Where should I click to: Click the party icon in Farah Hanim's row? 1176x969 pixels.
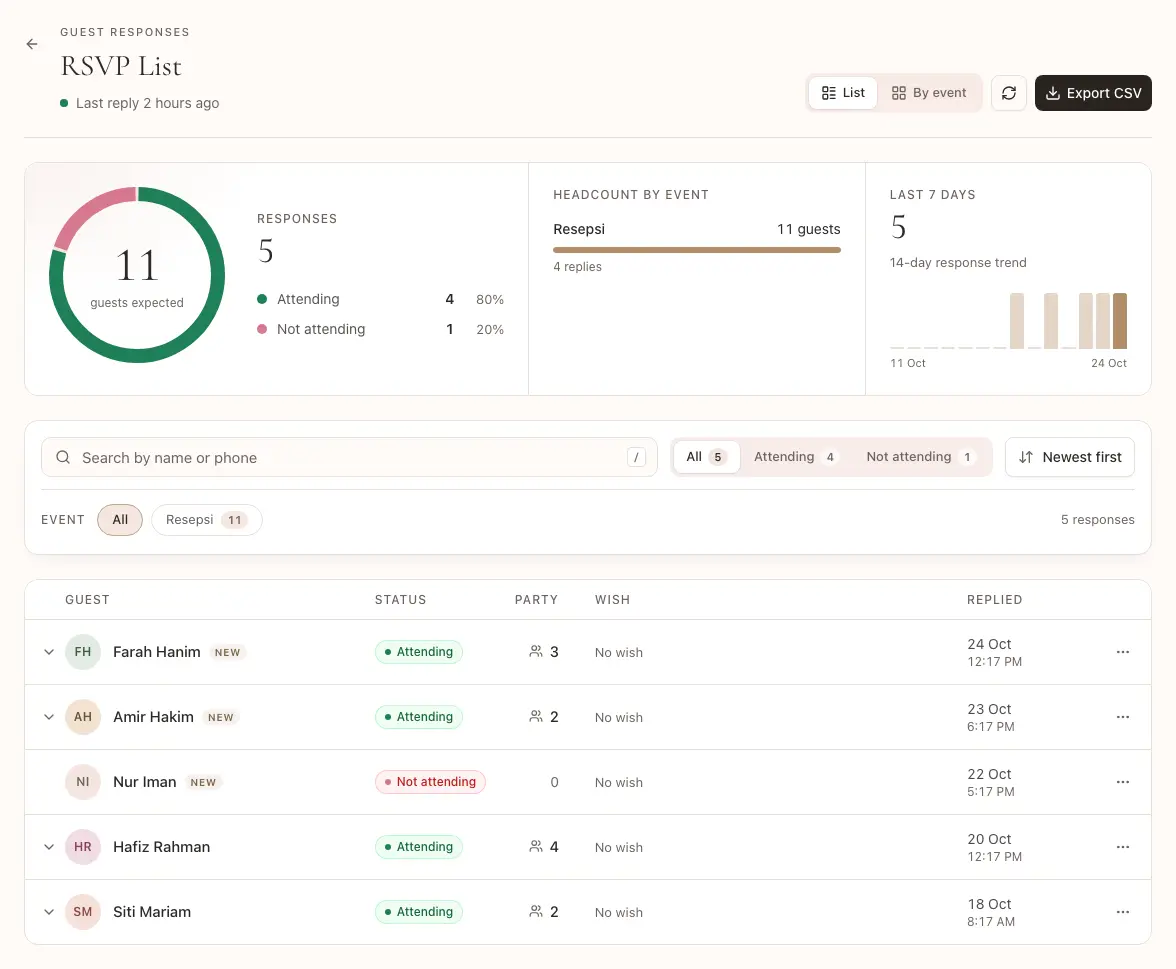coord(536,652)
